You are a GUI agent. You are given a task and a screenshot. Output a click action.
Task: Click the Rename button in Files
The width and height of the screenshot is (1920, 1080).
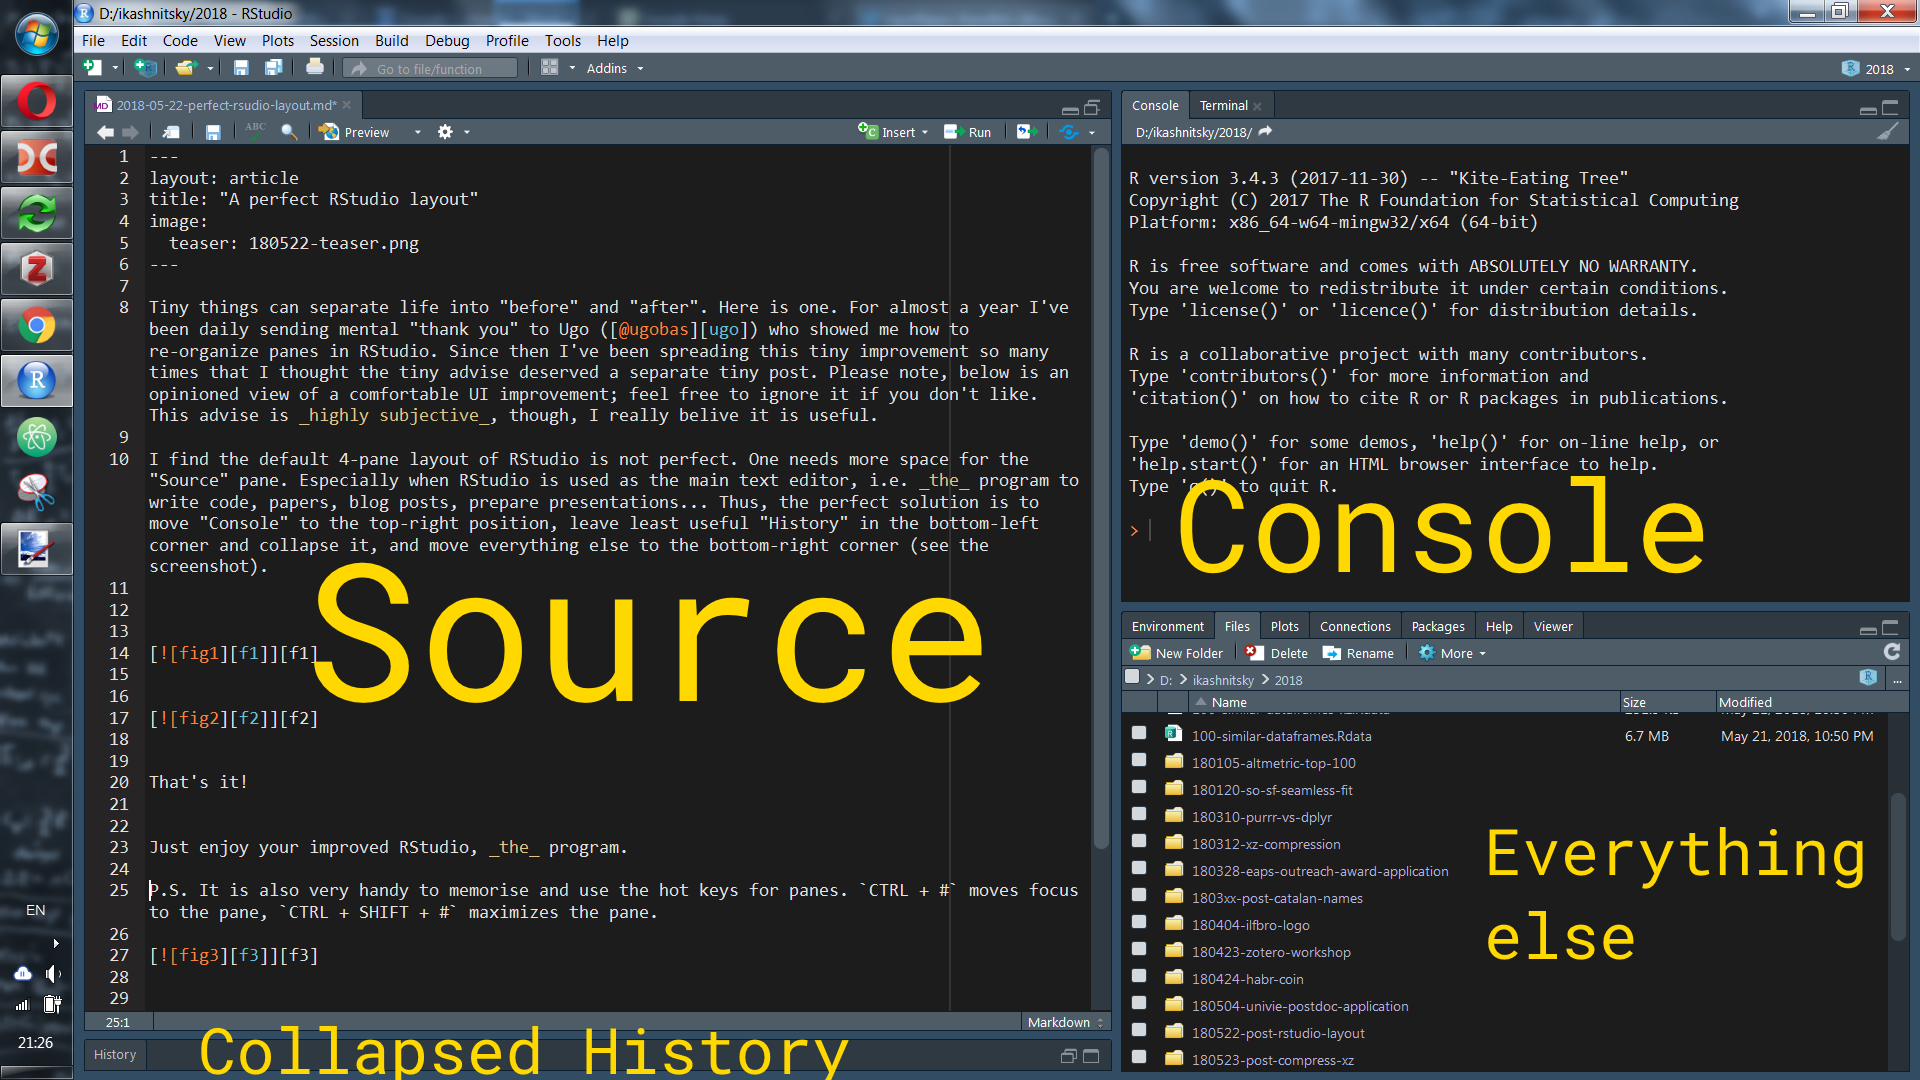(1359, 653)
